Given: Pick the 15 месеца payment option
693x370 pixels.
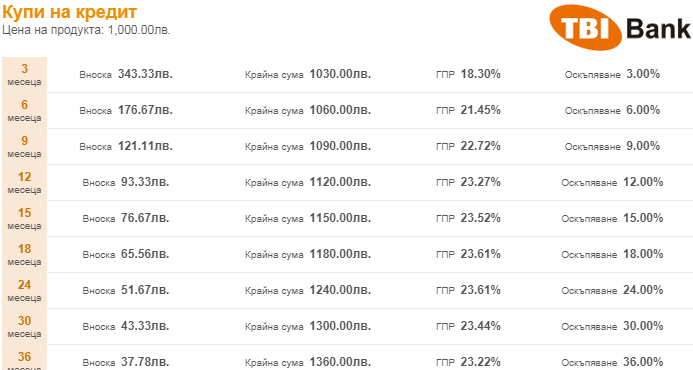Looking at the screenshot, I should coord(24,219).
